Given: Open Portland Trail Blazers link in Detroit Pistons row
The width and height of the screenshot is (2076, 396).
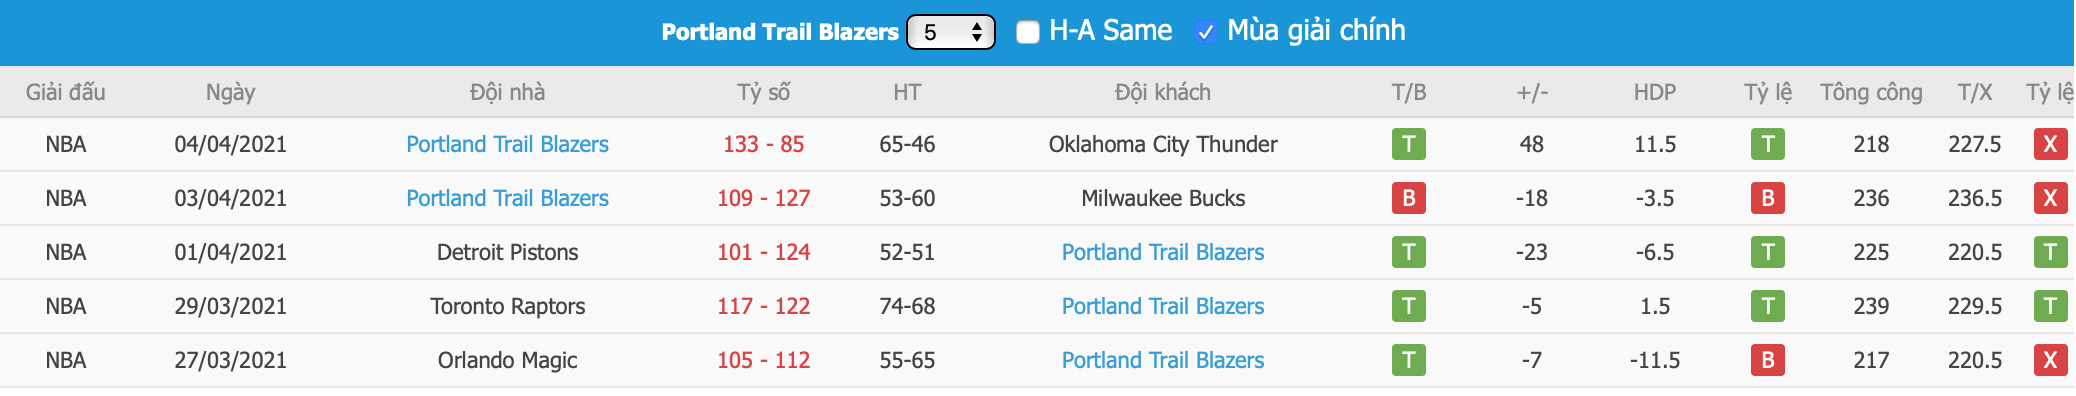Looking at the screenshot, I should (x=1163, y=252).
